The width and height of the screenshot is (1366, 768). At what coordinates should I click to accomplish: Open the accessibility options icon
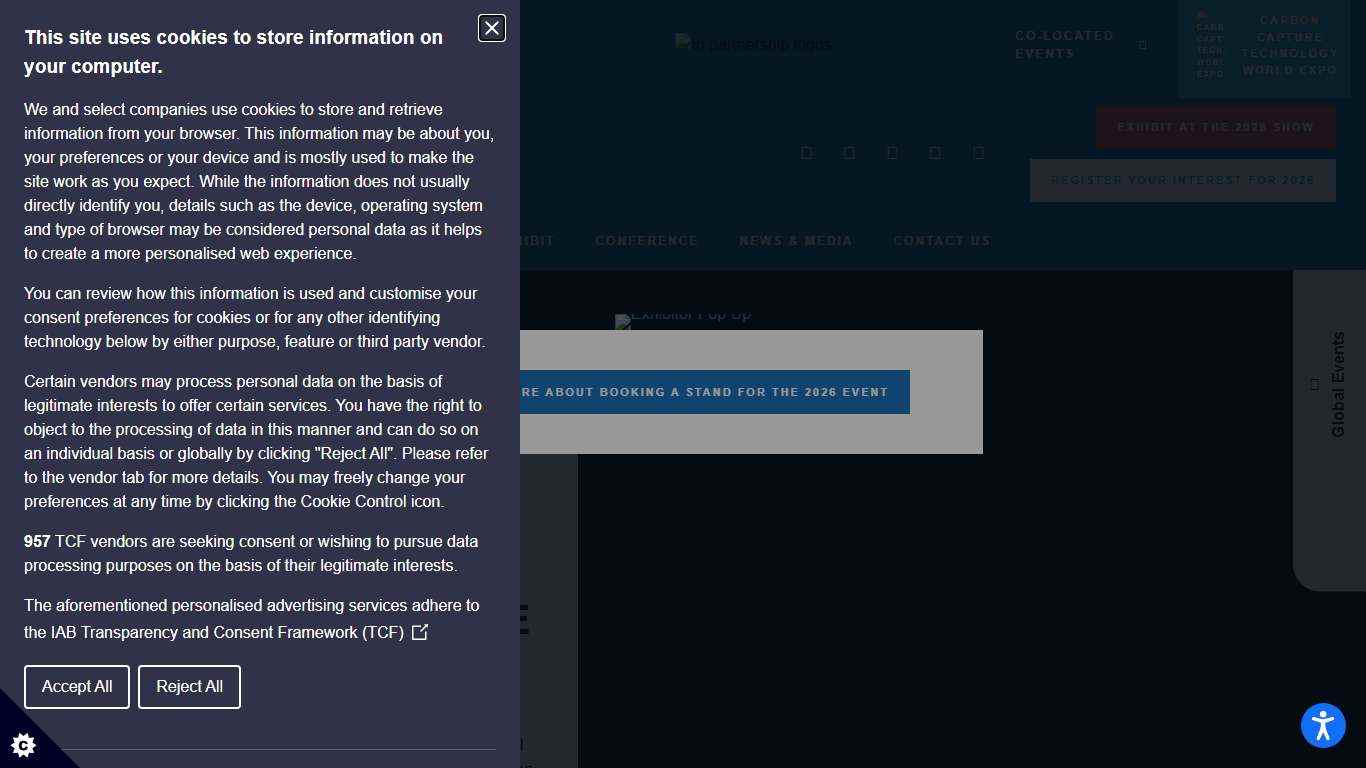click(x=1323, y=725)
